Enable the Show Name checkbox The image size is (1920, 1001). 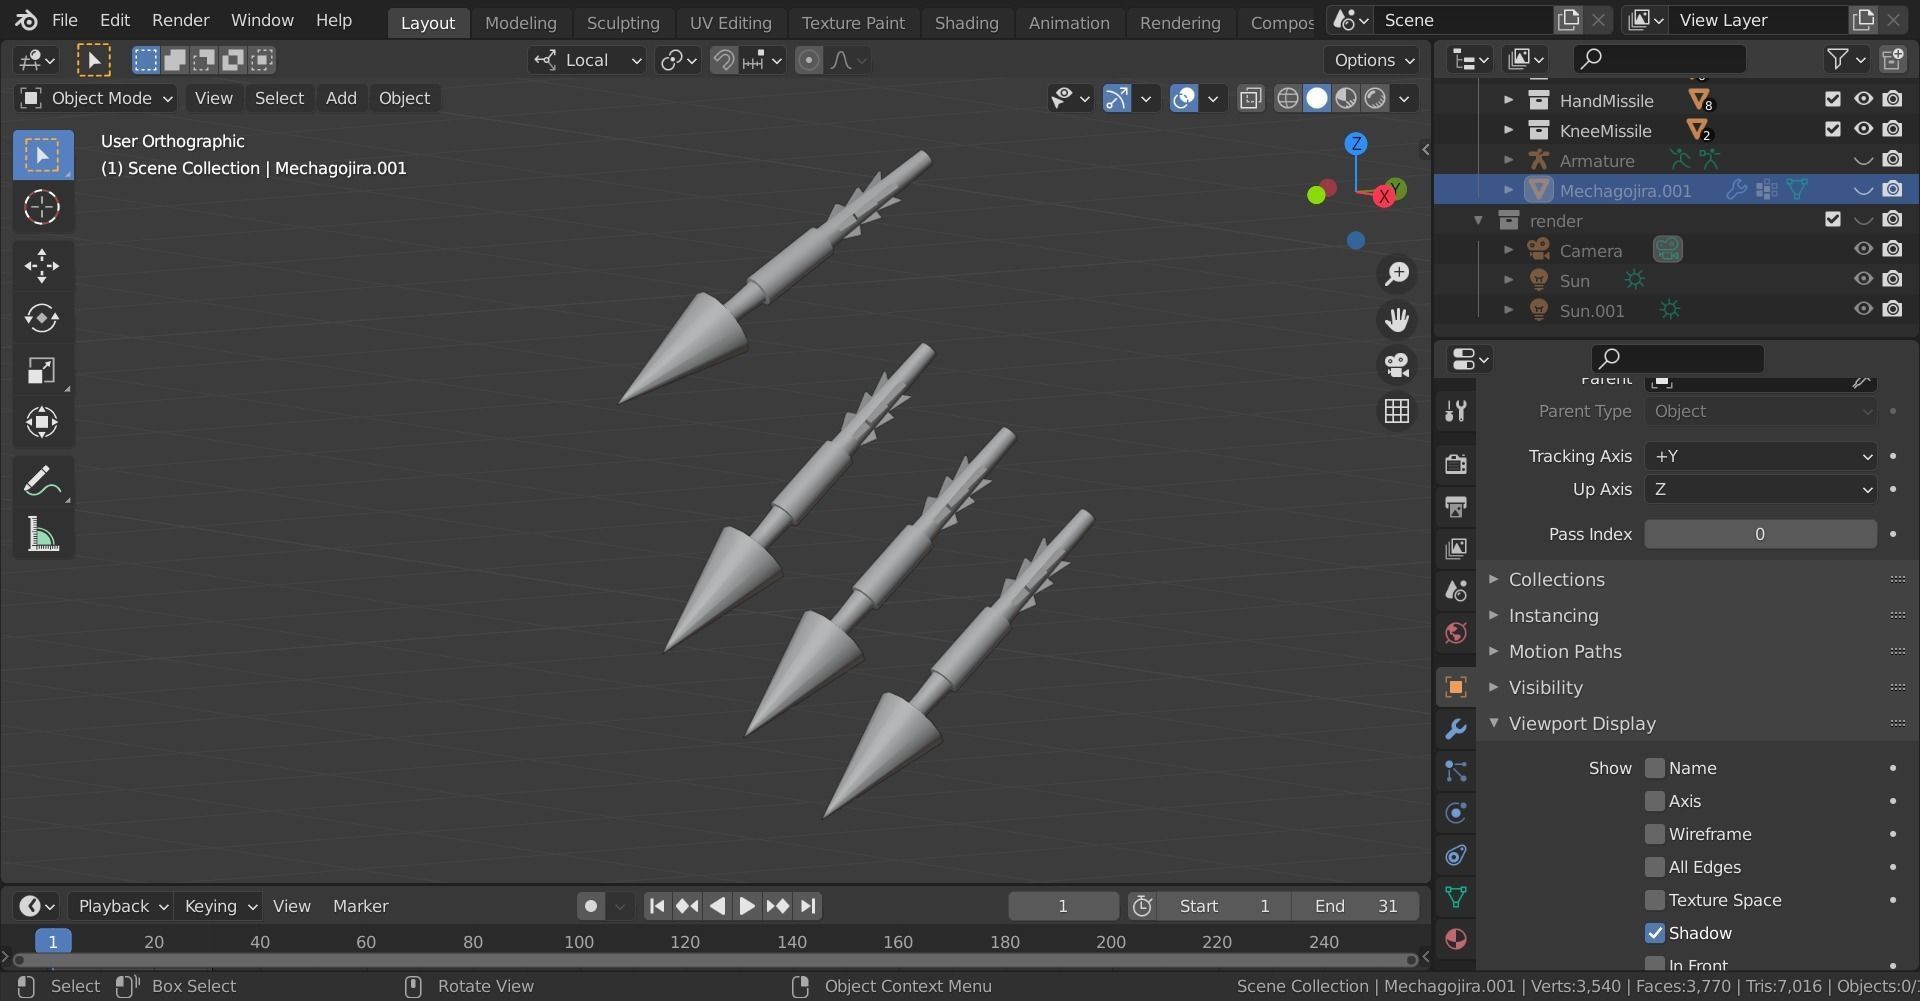click(1655, 768)
